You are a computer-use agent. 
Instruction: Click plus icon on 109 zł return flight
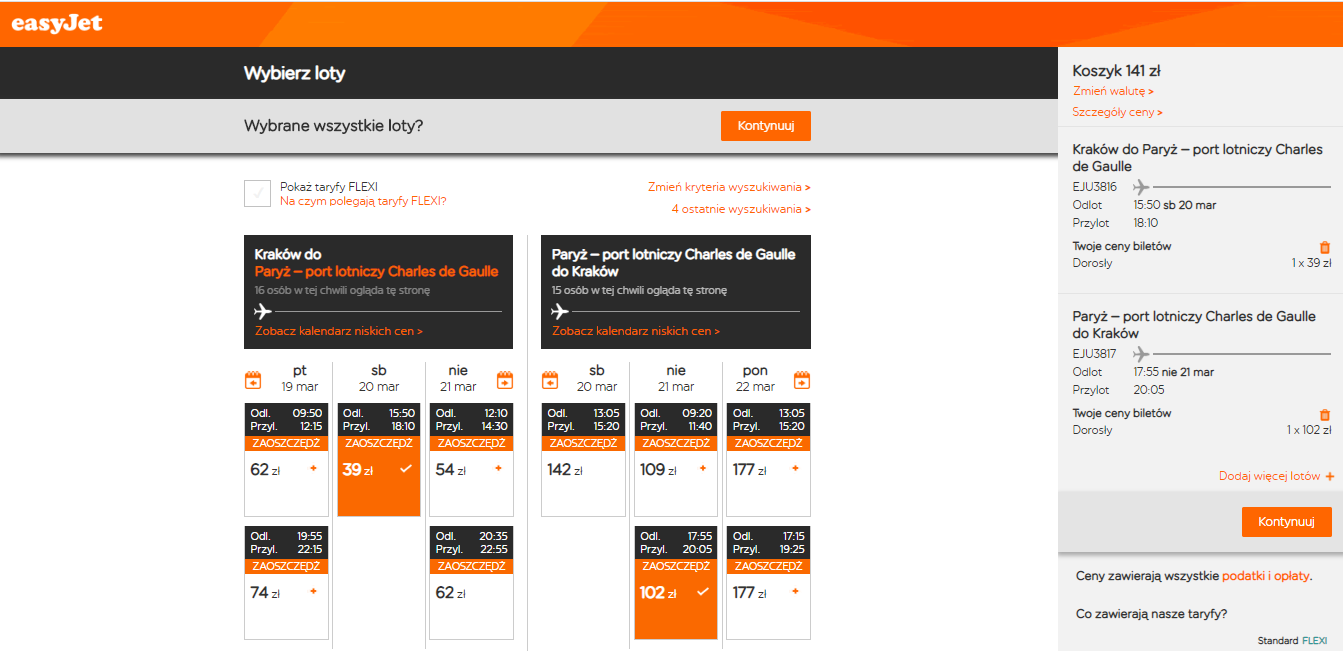coord(702,468)
